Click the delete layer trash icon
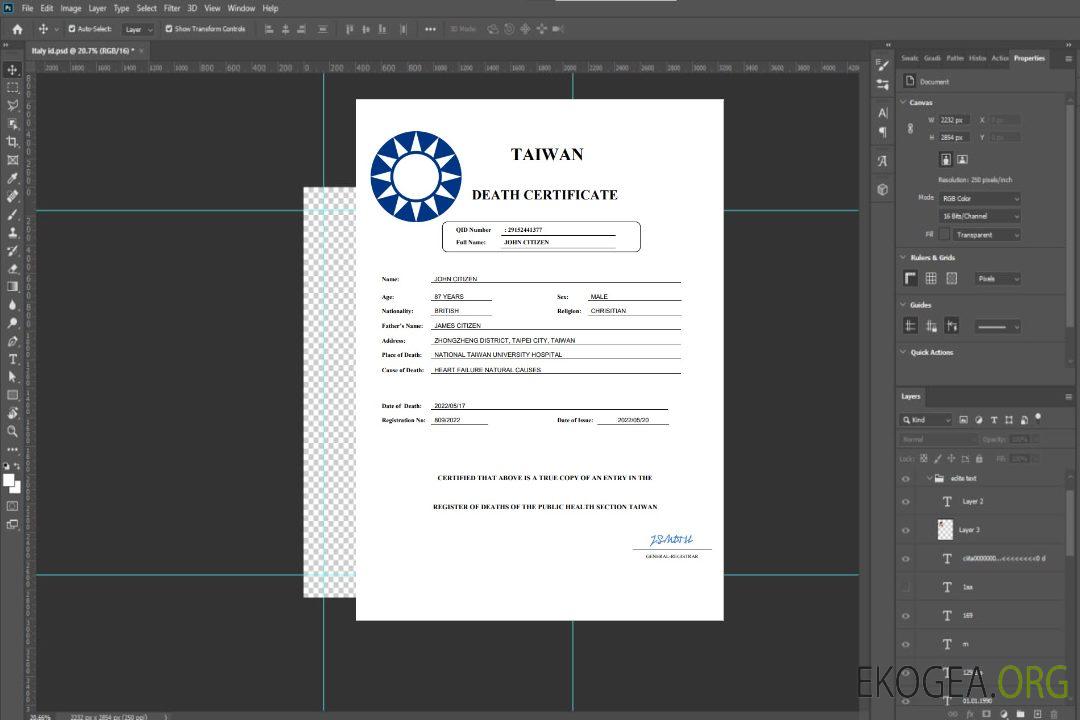 click(1054, 714)
